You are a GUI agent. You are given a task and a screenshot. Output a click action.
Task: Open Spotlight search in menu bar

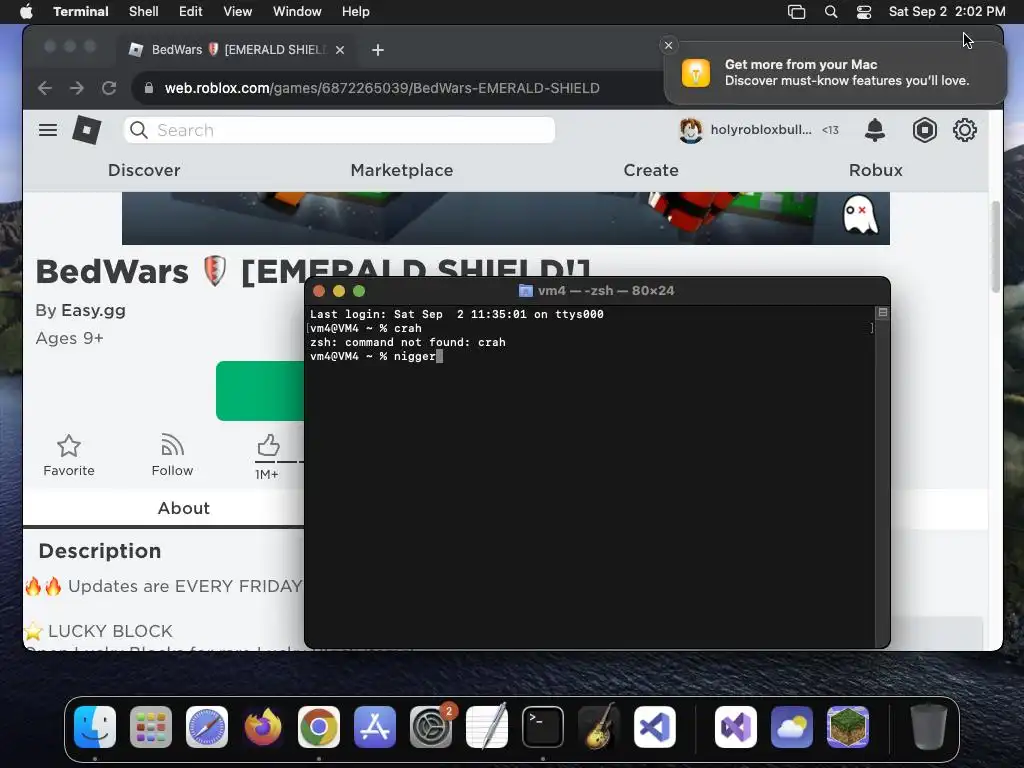click(x=831, y=12)
